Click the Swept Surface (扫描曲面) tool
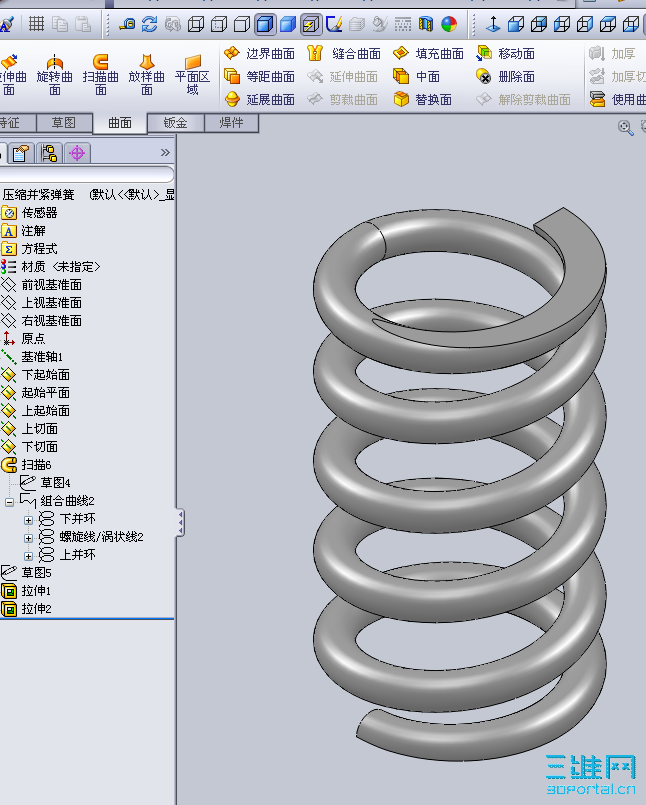 pos(101,75)
